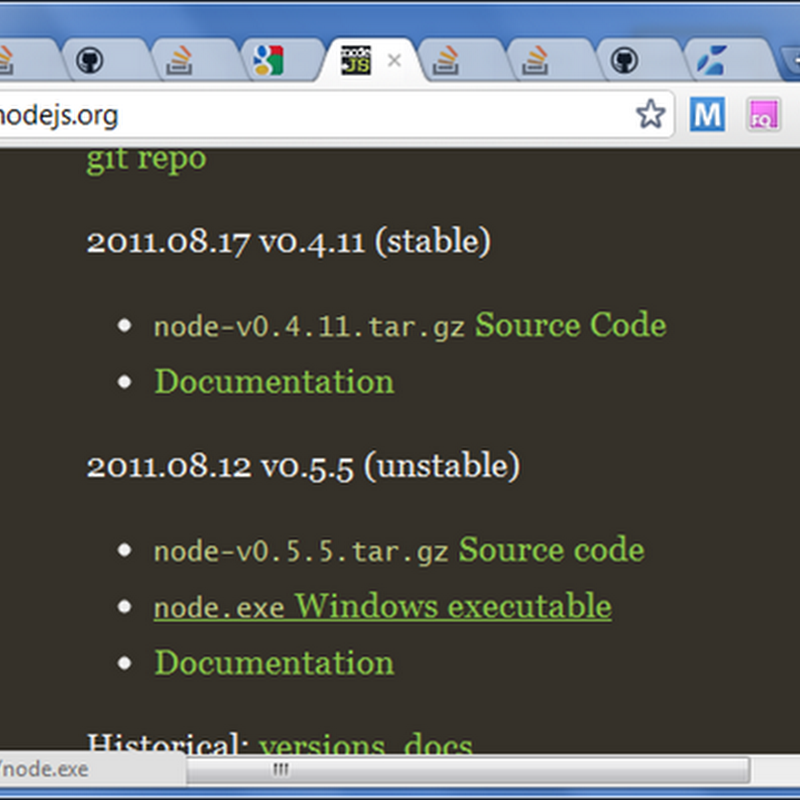Click the heading "2011.08.17 v0.4.11 (stable)"

[289, 241]
